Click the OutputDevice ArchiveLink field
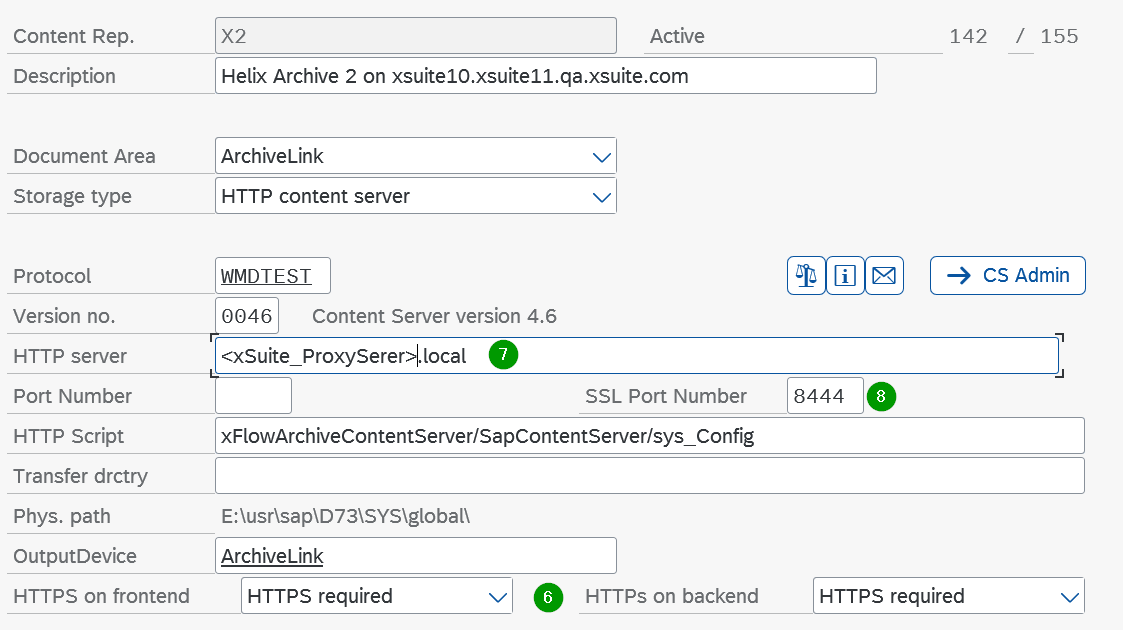The height and width of the screenshot is (630, 1123). [x=415, y=556]
